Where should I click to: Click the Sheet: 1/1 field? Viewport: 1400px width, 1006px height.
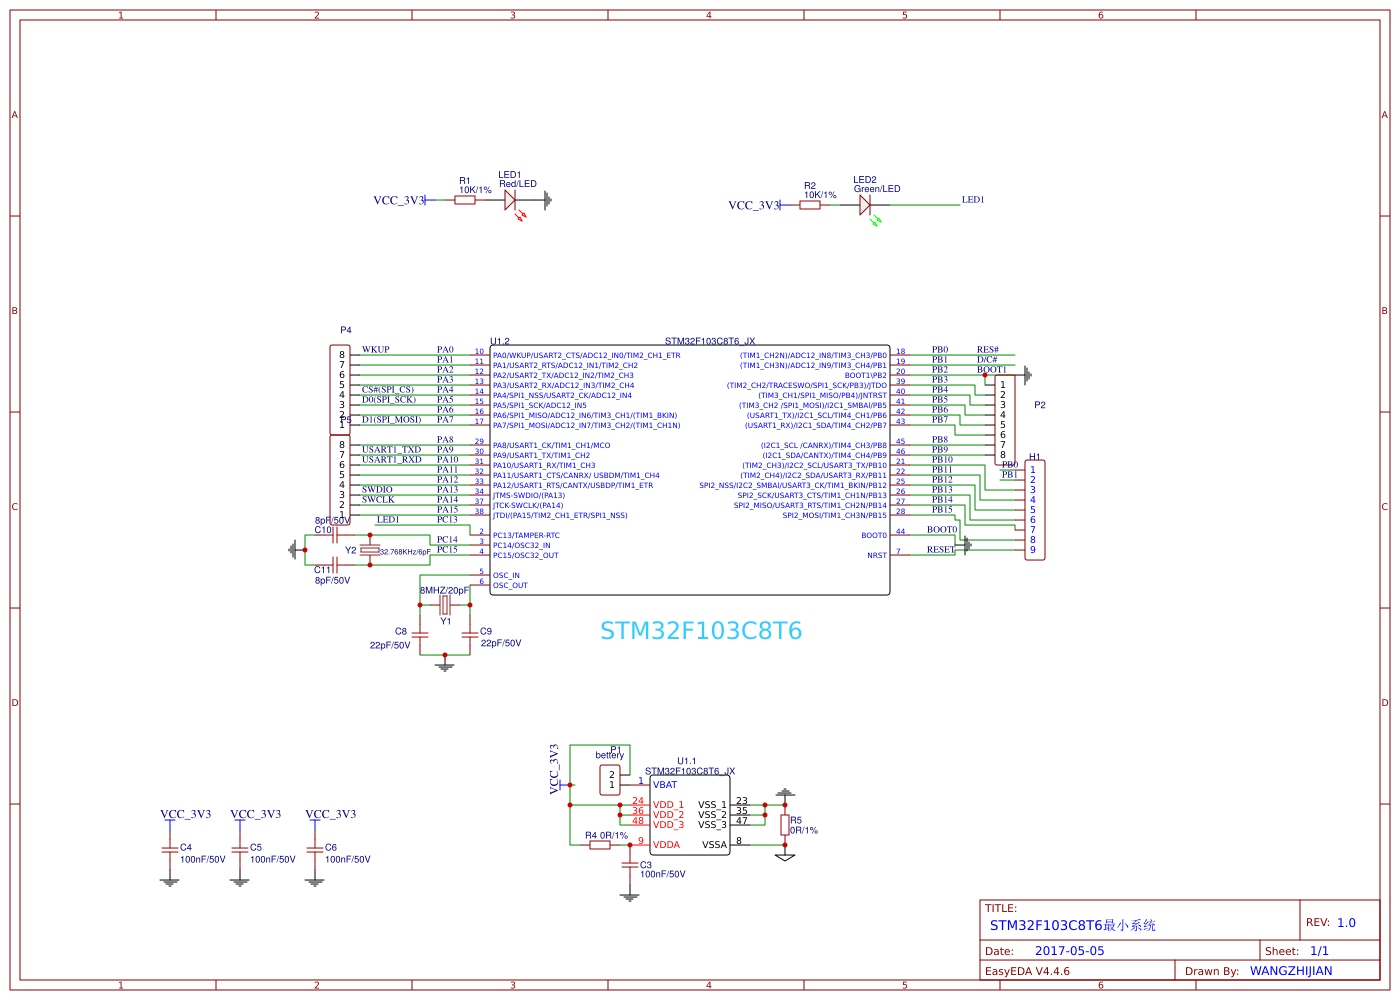pyautogui.click(x=1297, y=951)
